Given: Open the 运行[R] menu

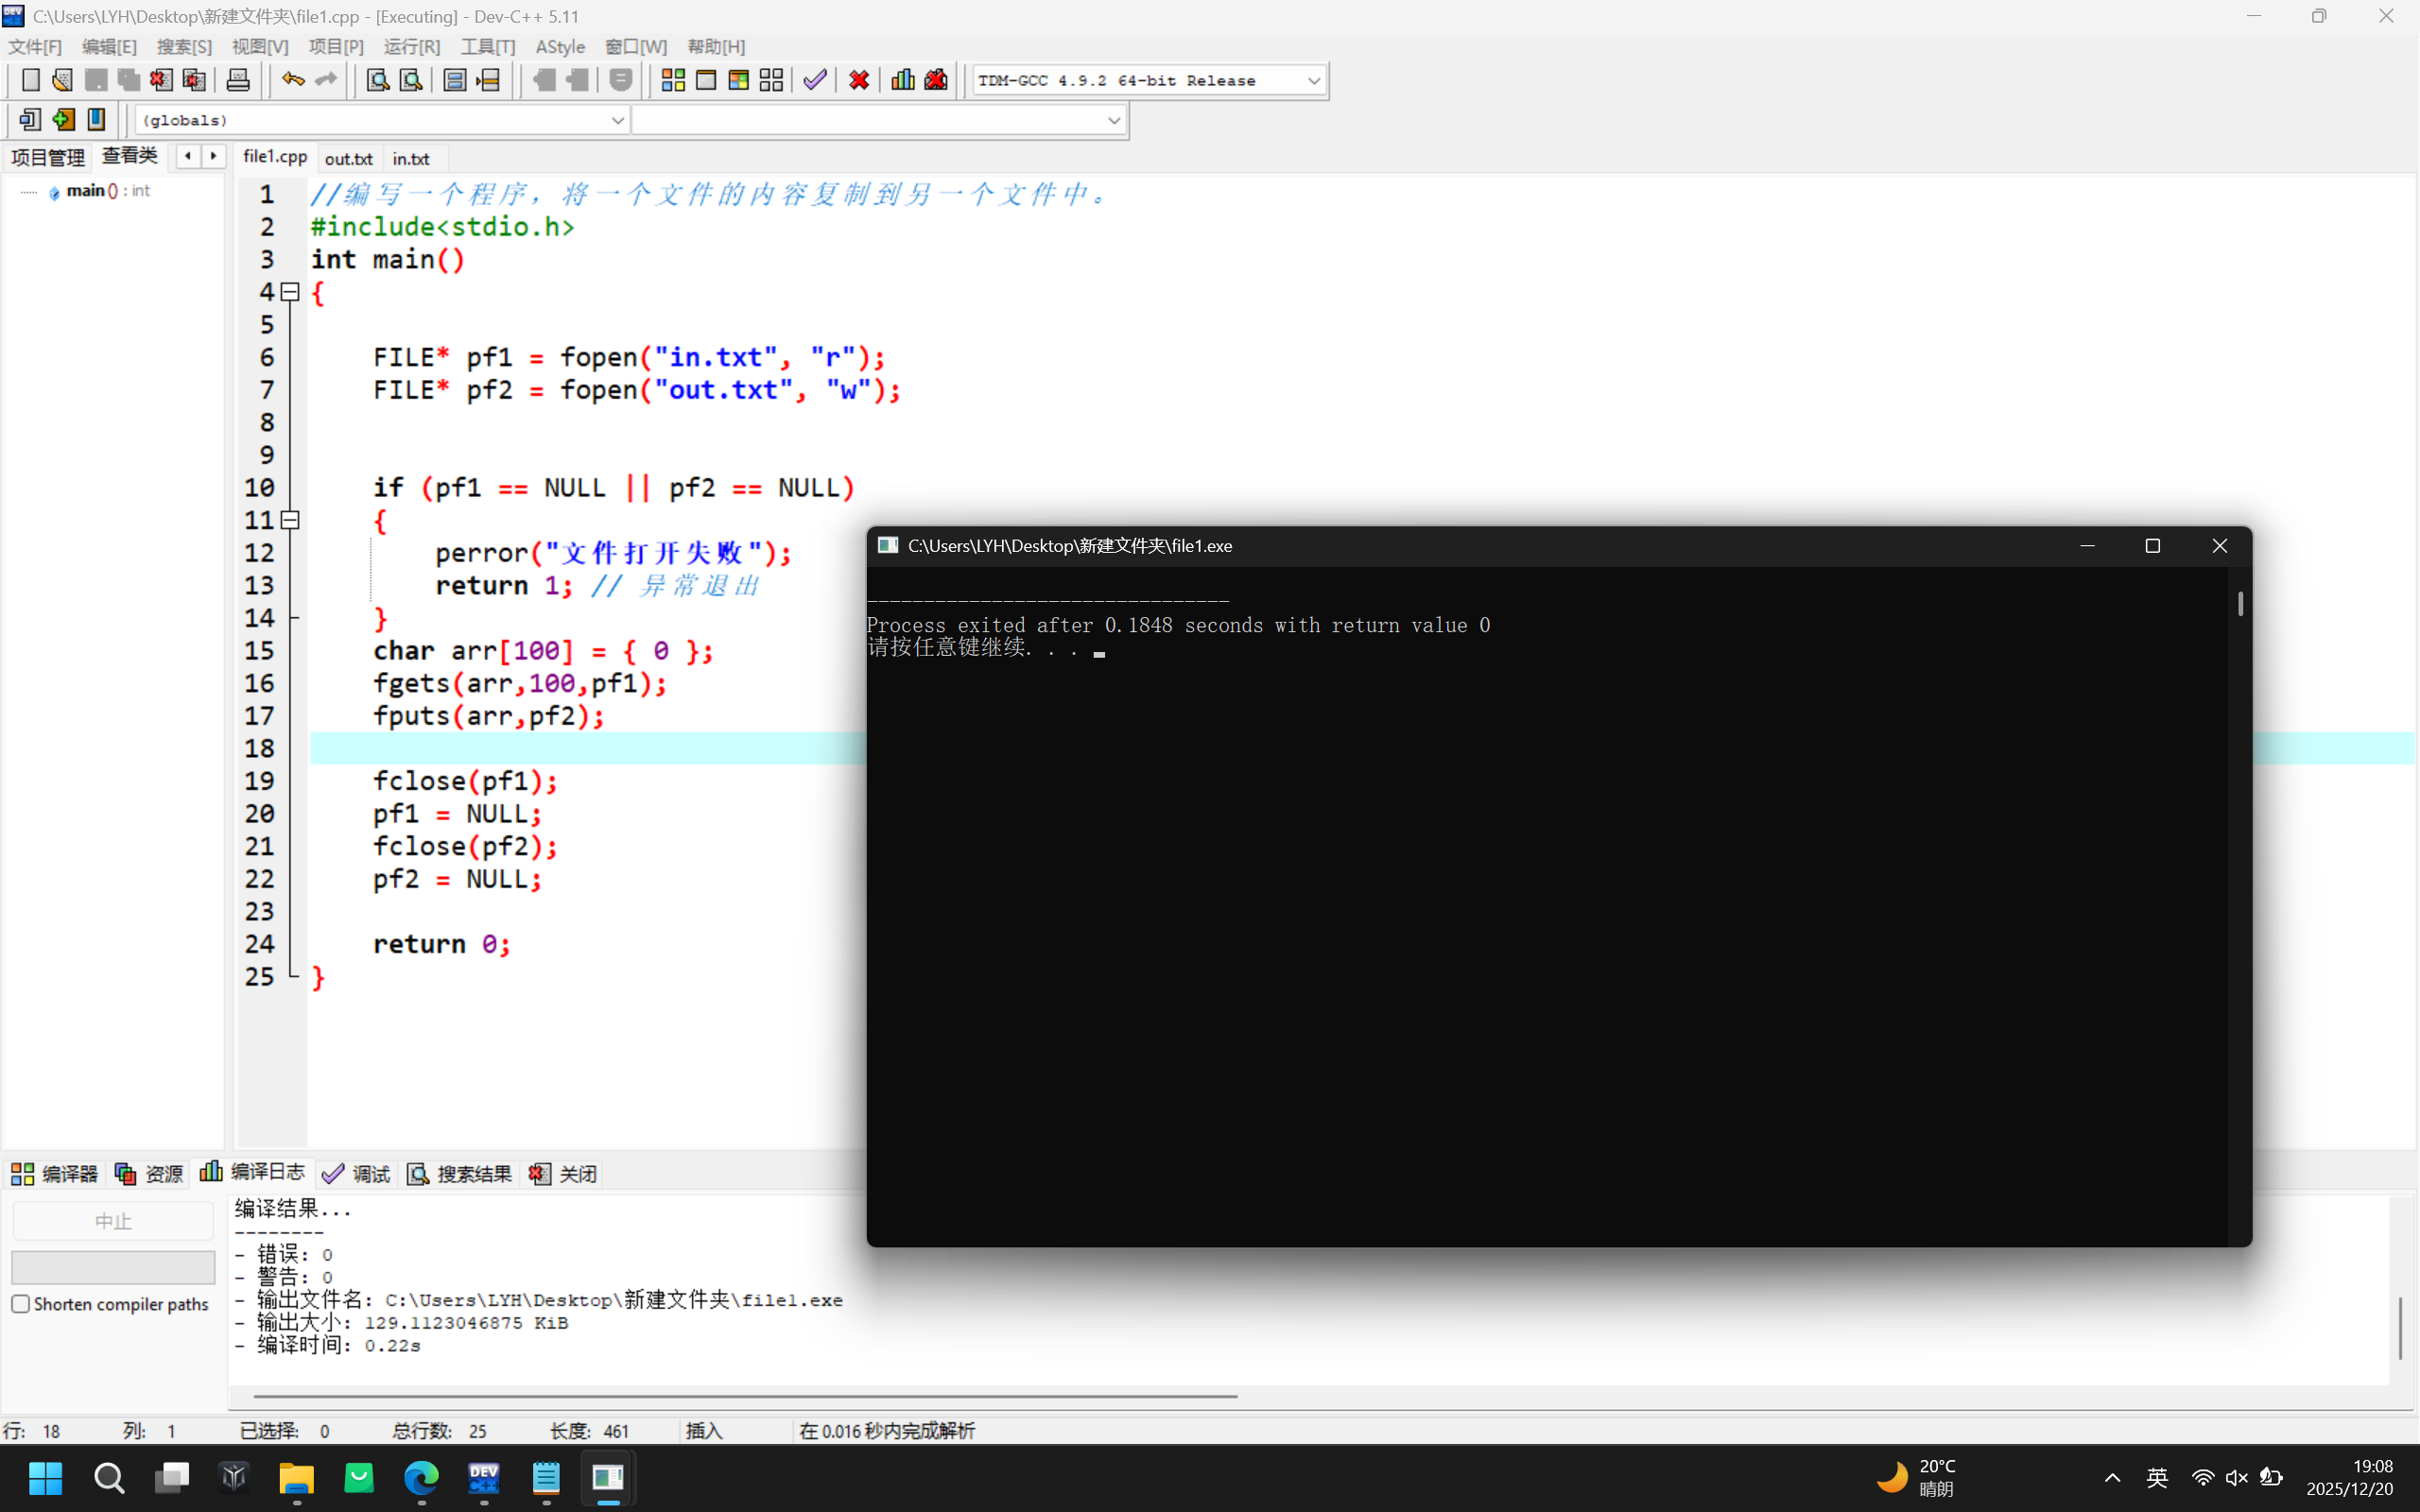Looking at the screenshot, I should point(411,47).
